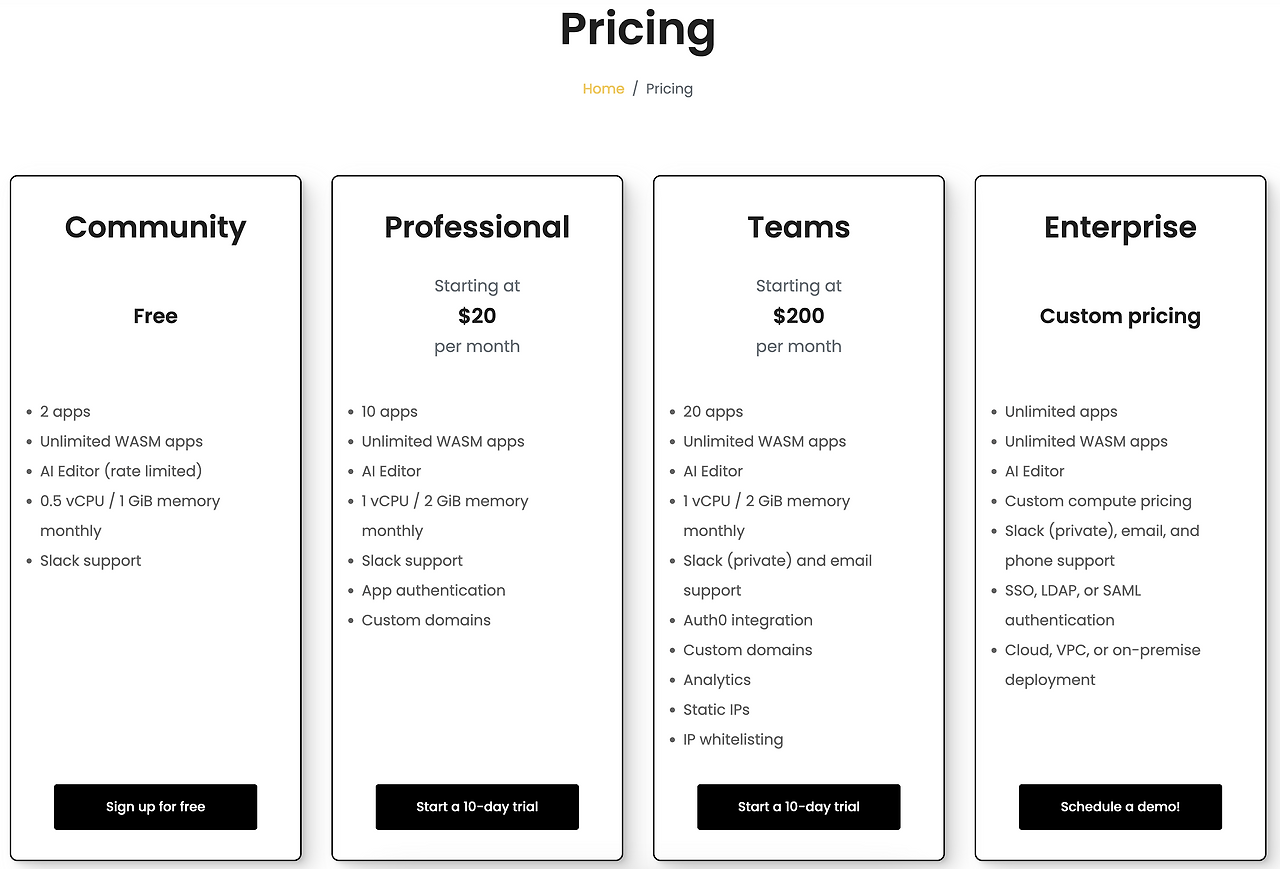The height and width of the screenshot is (869, 1280).
Task: Select the Professional plan title
Action: point(477,227)
